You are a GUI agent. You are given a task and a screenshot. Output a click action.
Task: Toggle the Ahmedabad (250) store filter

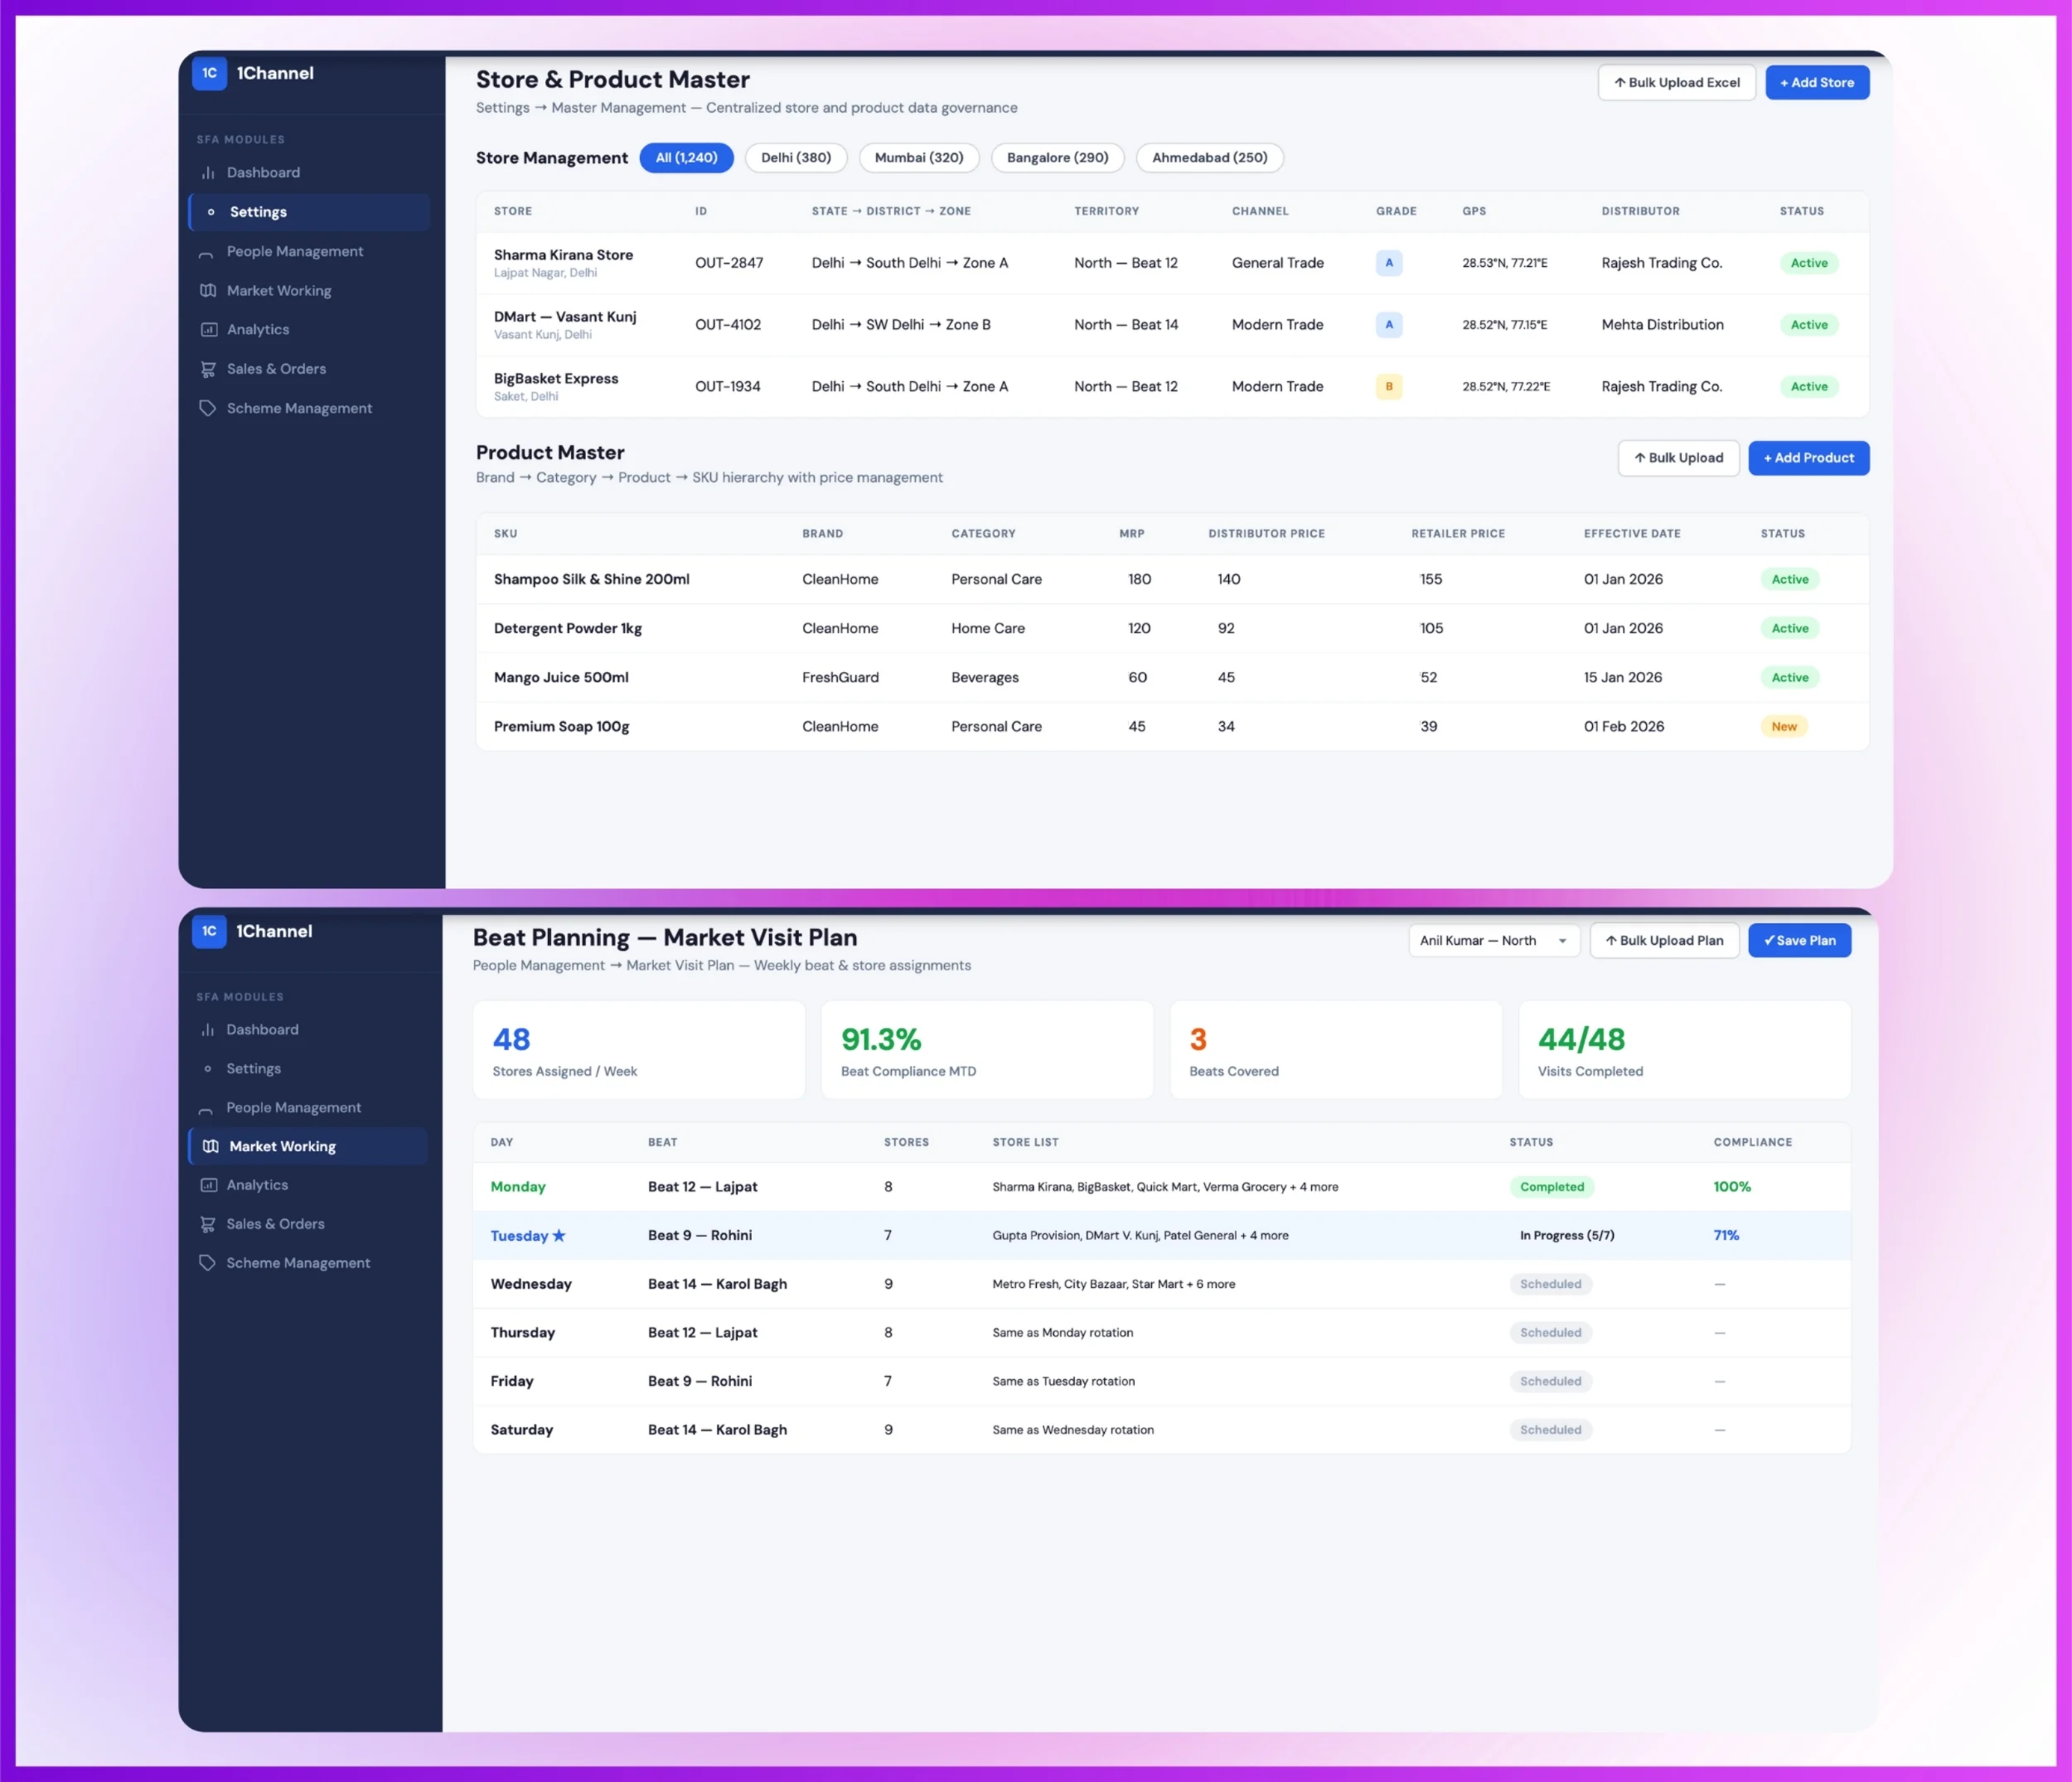(x=1209, y=157)
